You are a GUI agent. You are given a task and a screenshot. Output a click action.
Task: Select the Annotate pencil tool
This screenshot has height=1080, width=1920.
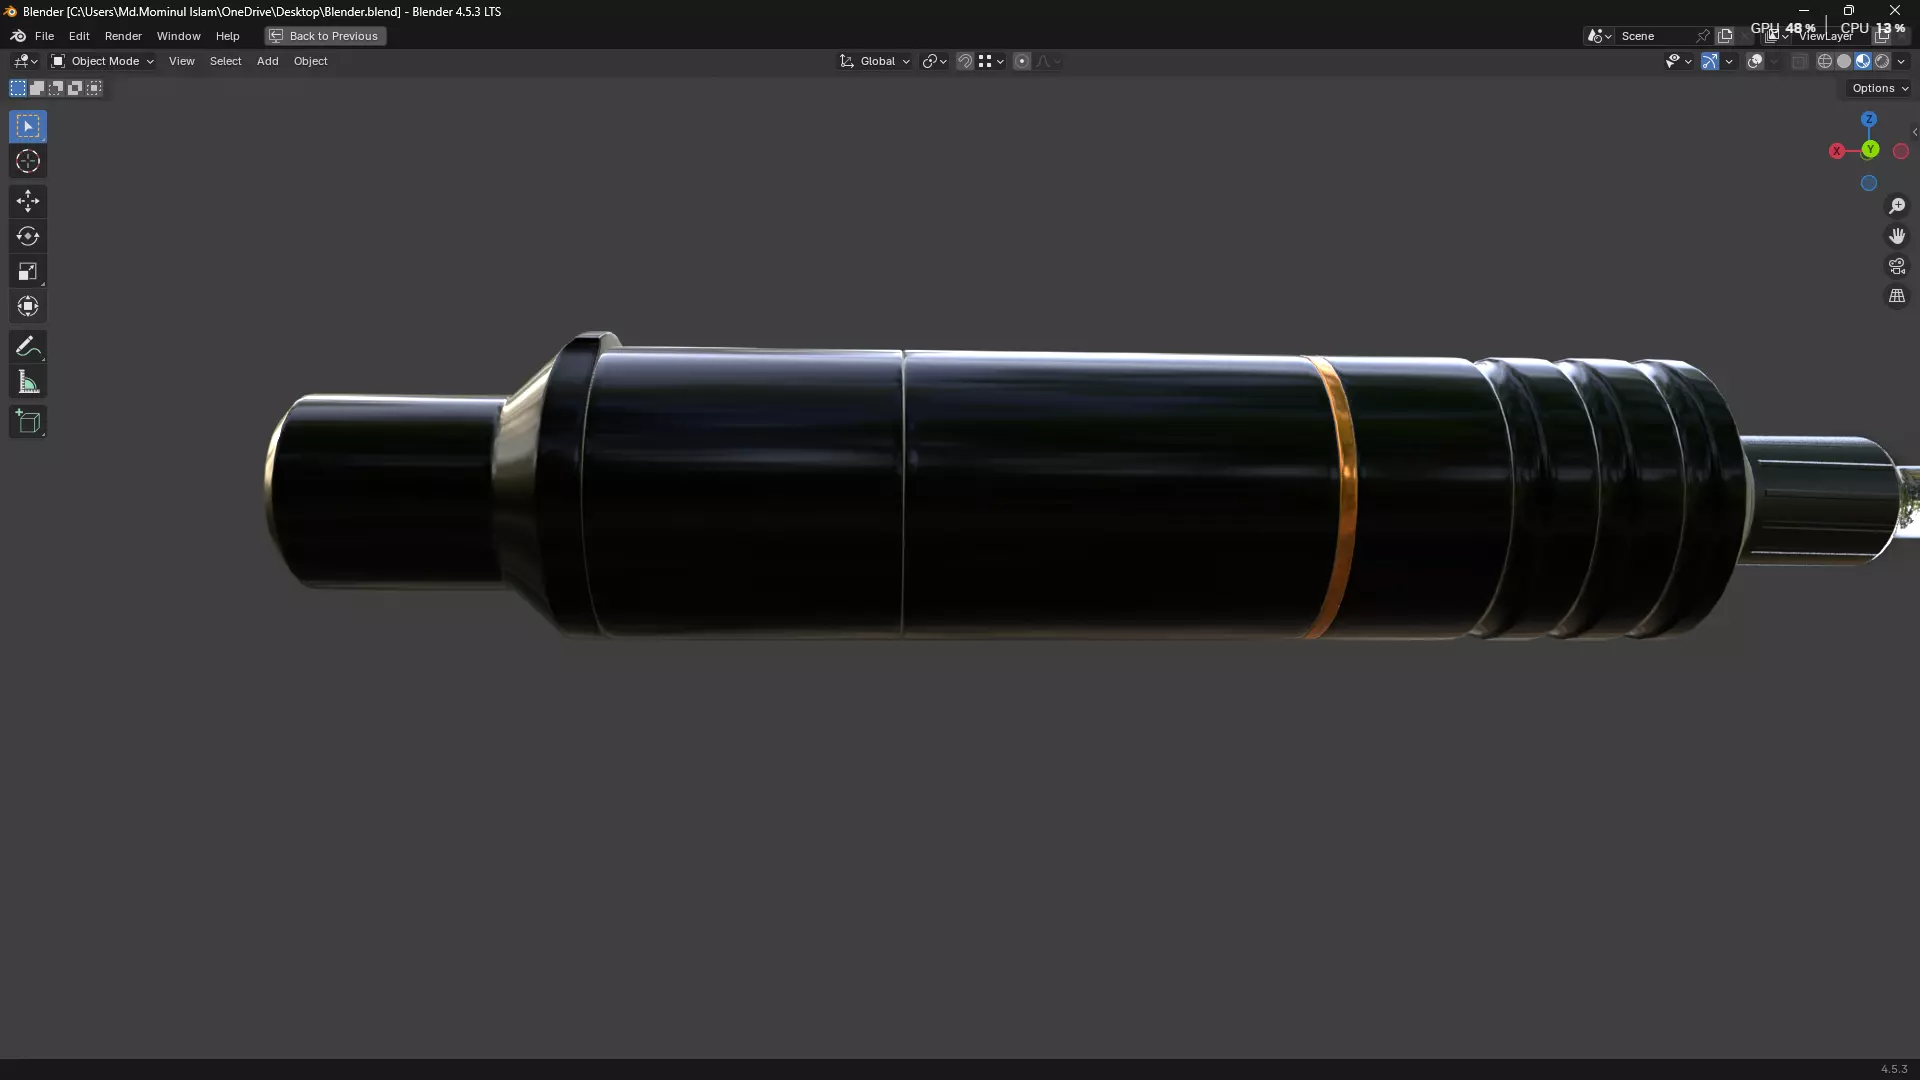pos(28,347)
